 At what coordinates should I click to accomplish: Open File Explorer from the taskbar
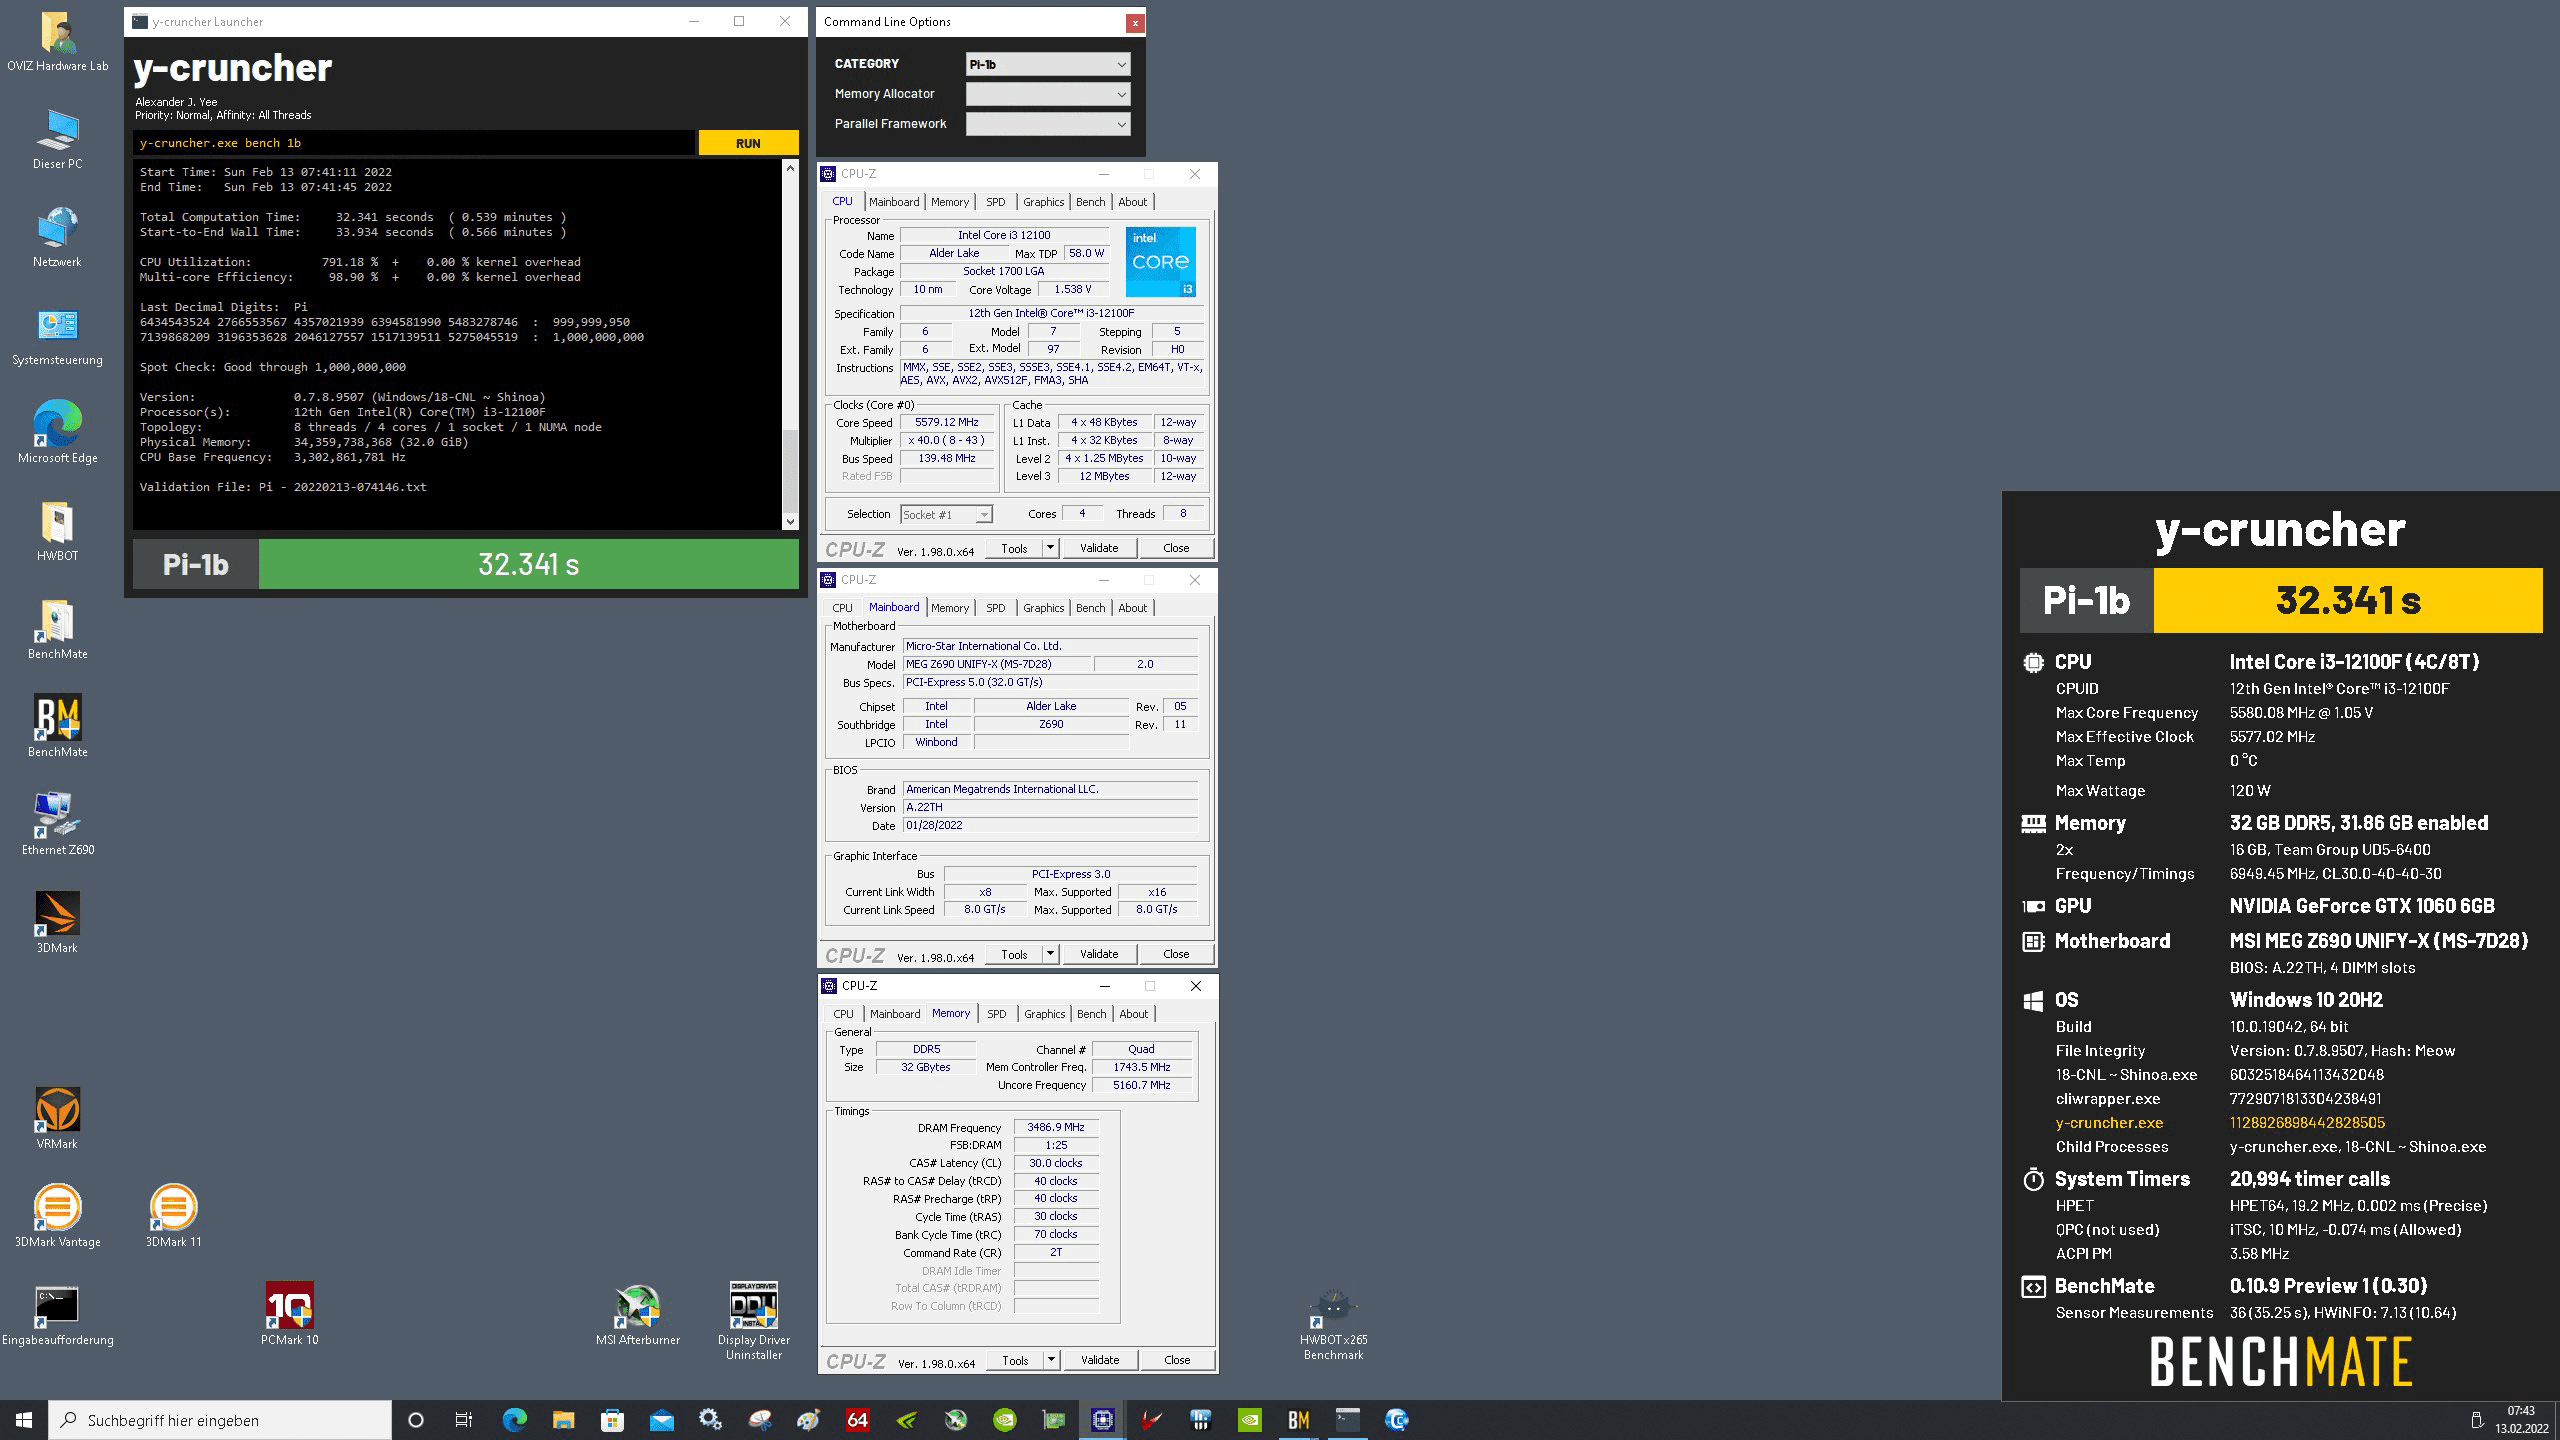(563, 1420)
